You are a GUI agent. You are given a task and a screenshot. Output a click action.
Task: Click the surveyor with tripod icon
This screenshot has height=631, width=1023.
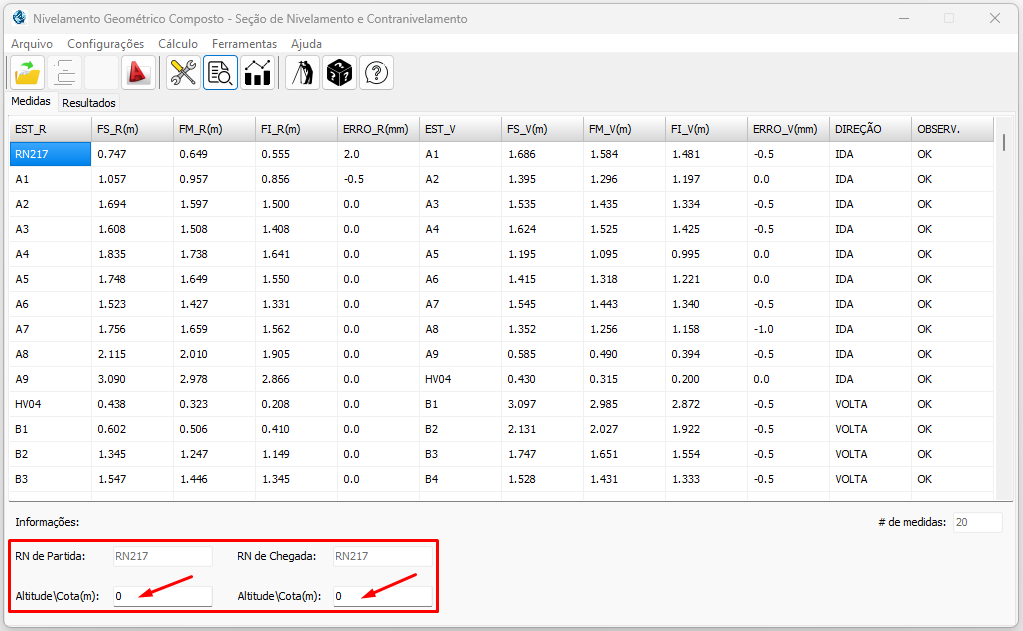click(302, 73)
